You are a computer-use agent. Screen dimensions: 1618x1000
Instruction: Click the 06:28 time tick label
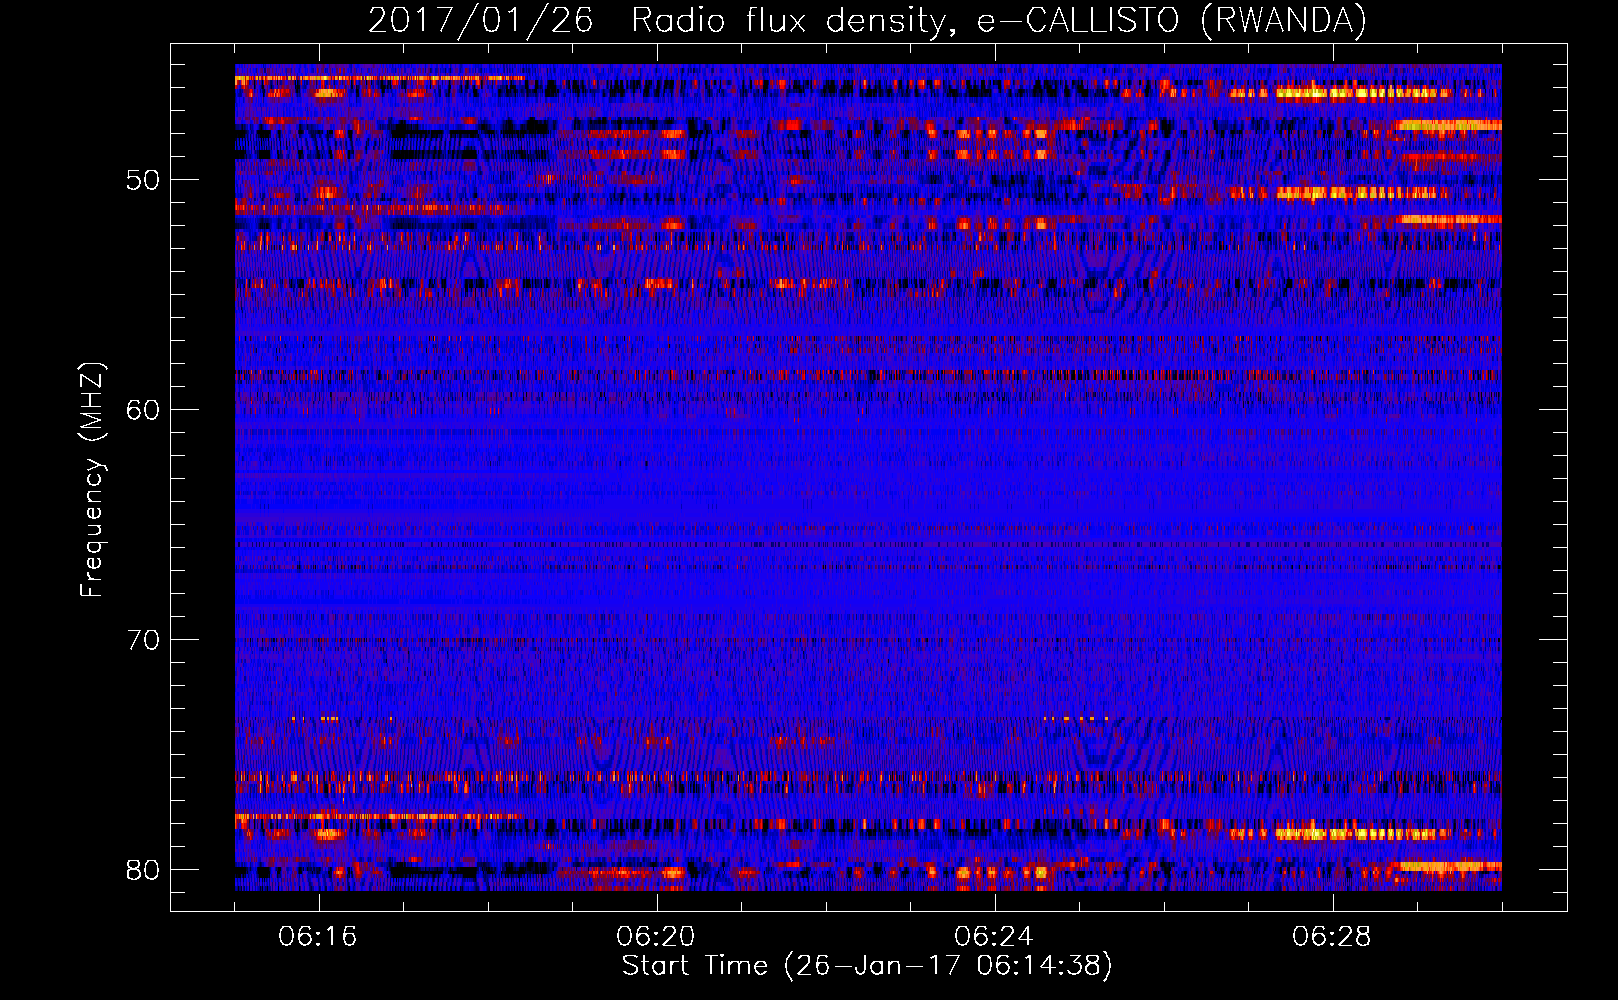[1332, 937]
